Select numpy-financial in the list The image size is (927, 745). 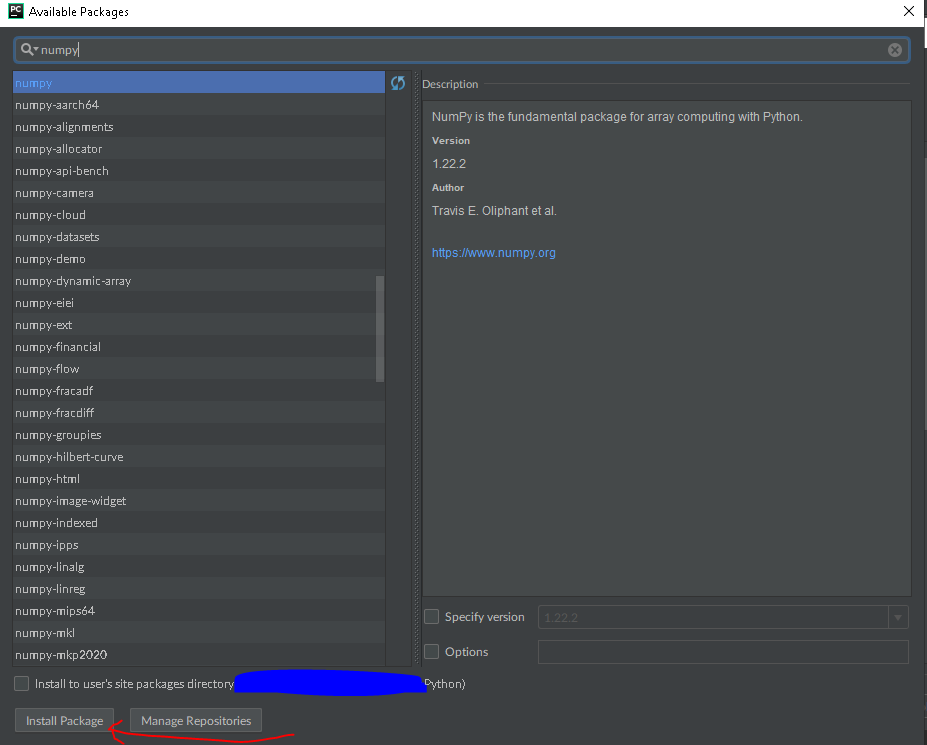pyautogui.click(x=199, y=346)
